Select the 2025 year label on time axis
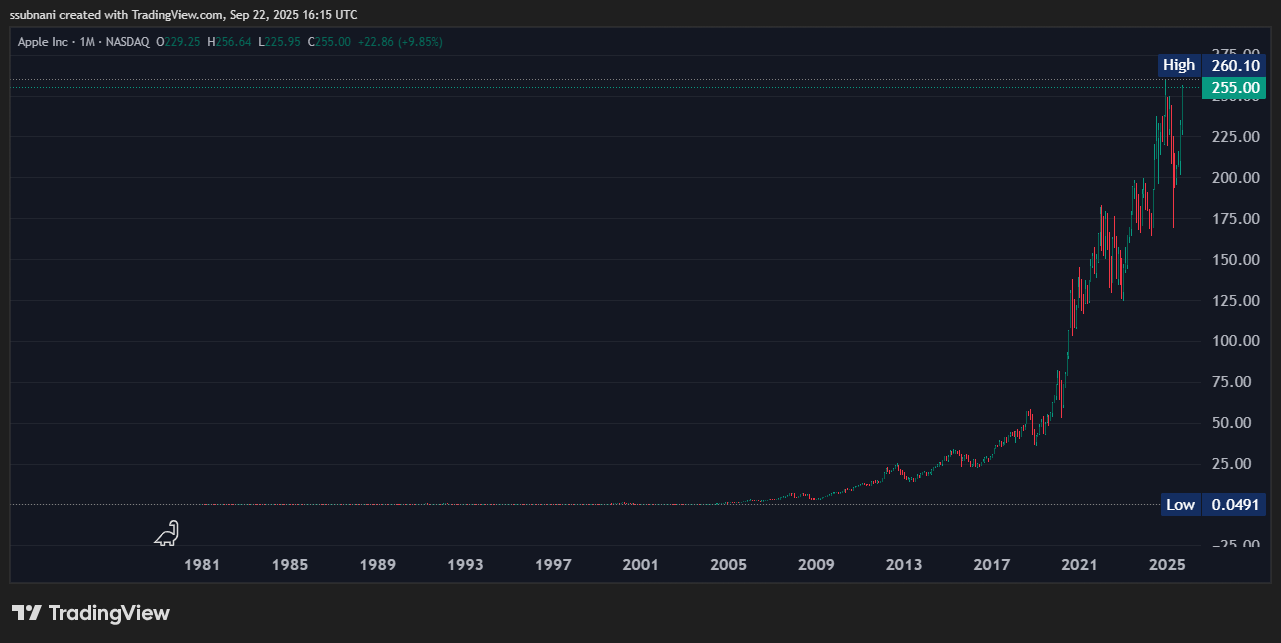 pos(1166,564)
